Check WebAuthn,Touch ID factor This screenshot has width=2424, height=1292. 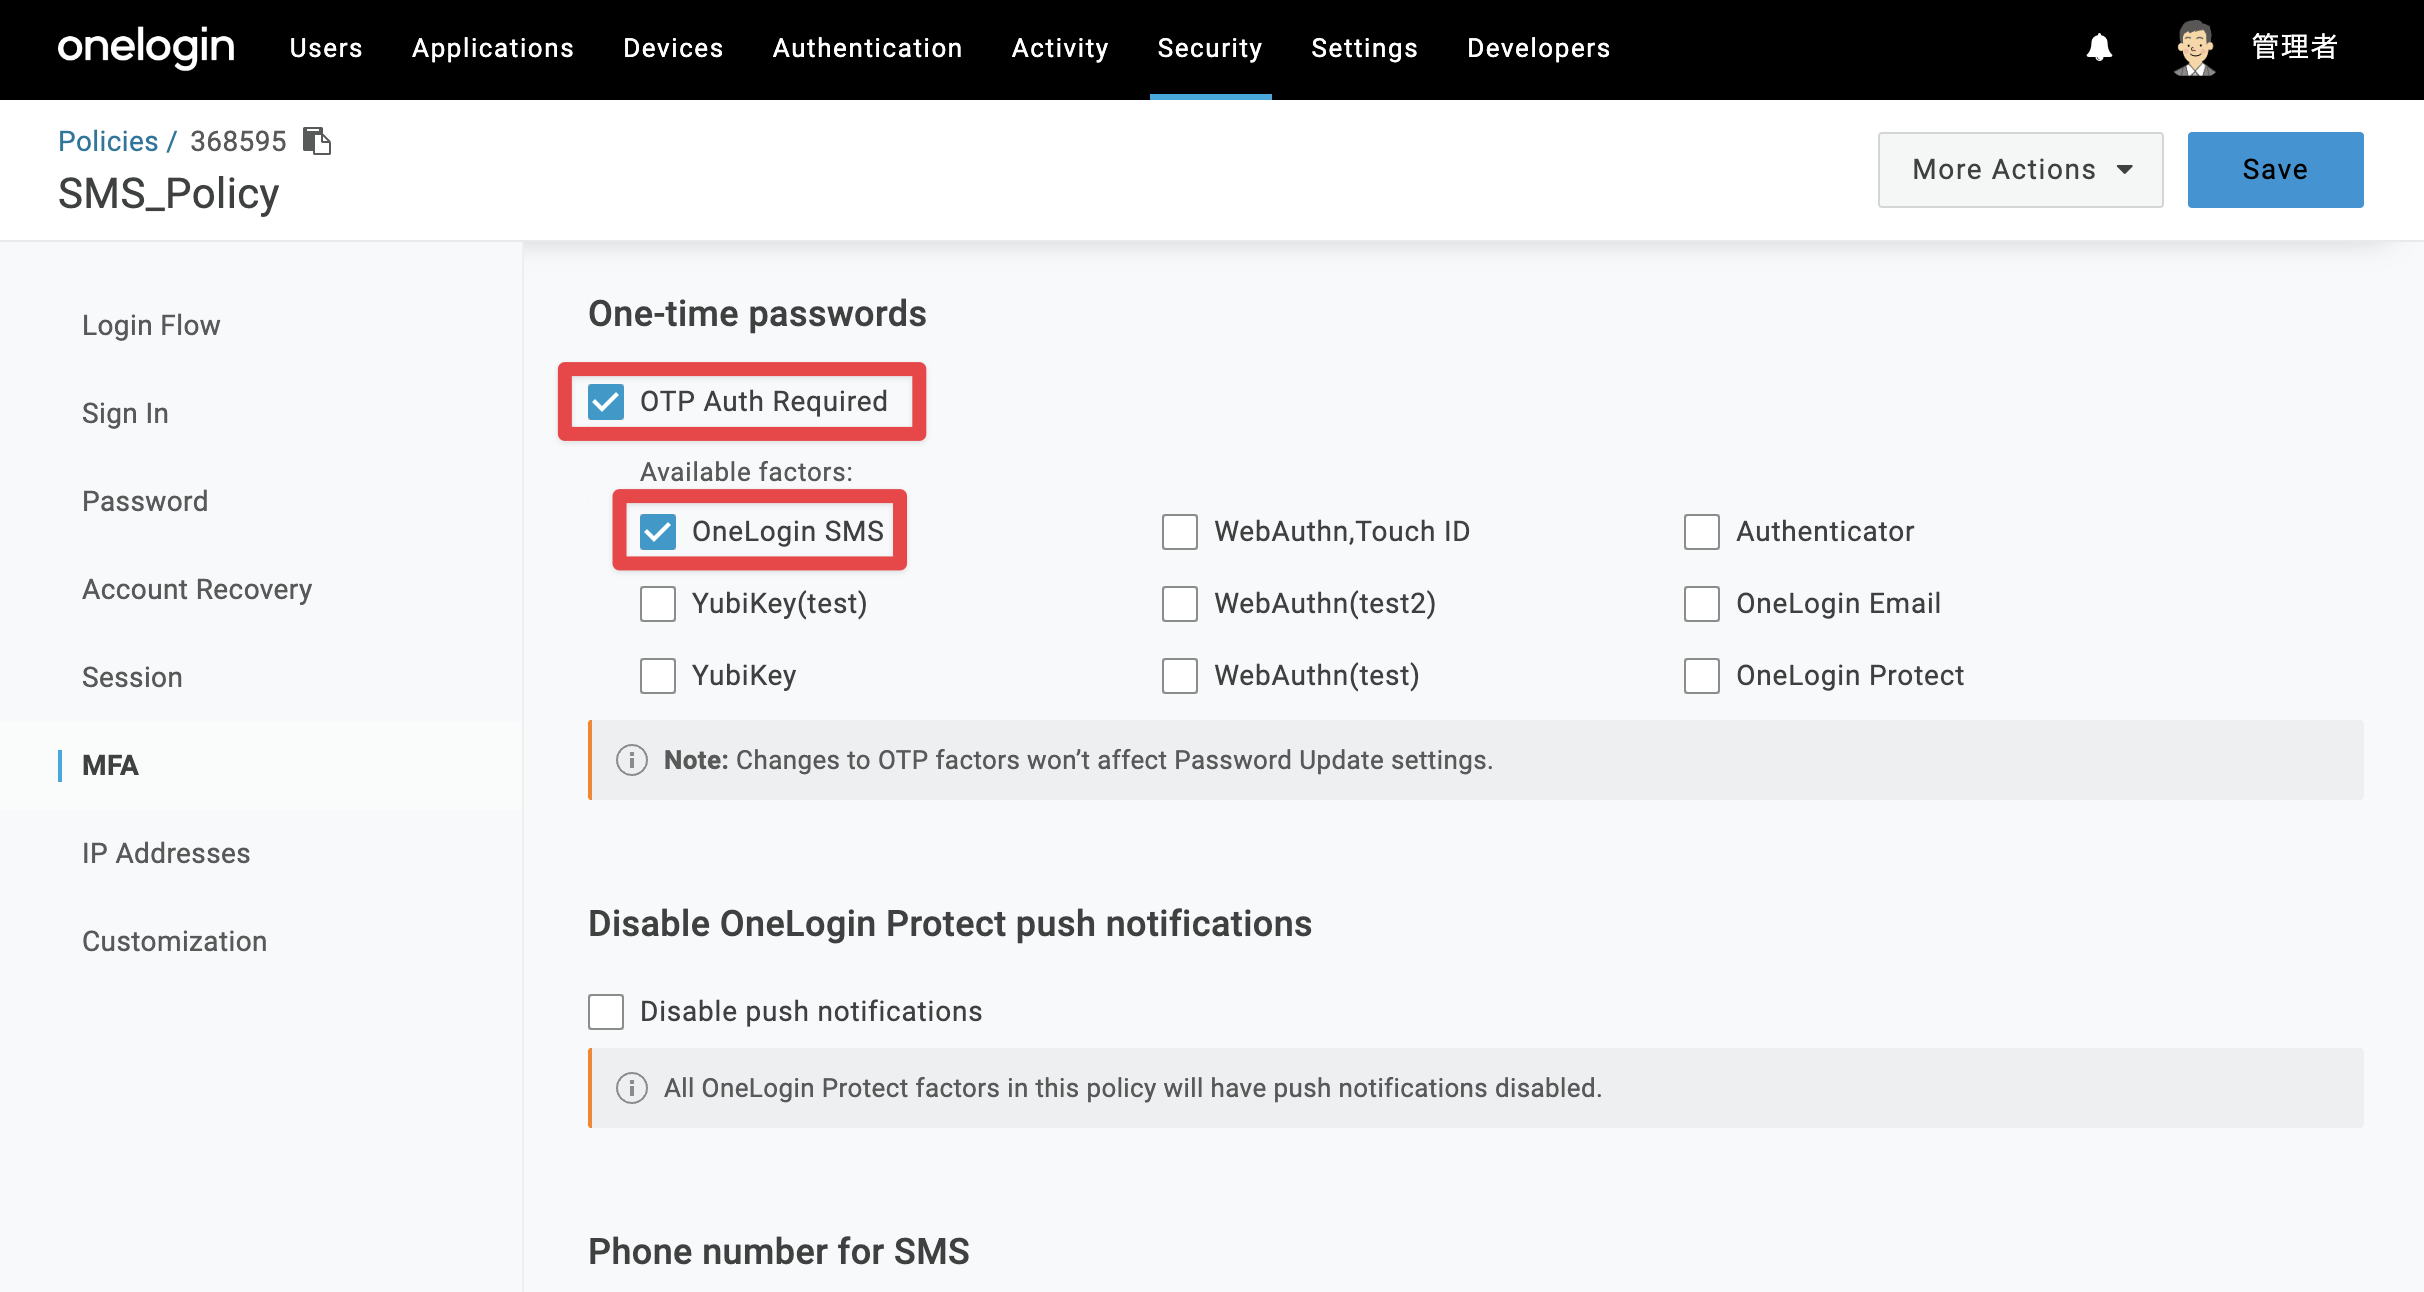click(1180, 531)
